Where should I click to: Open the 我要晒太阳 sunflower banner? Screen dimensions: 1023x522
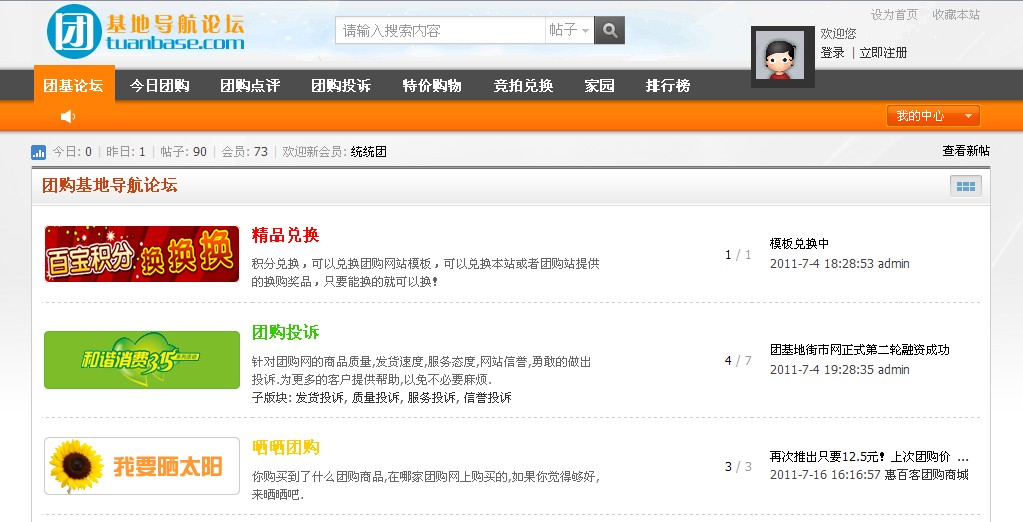point(142,466)
